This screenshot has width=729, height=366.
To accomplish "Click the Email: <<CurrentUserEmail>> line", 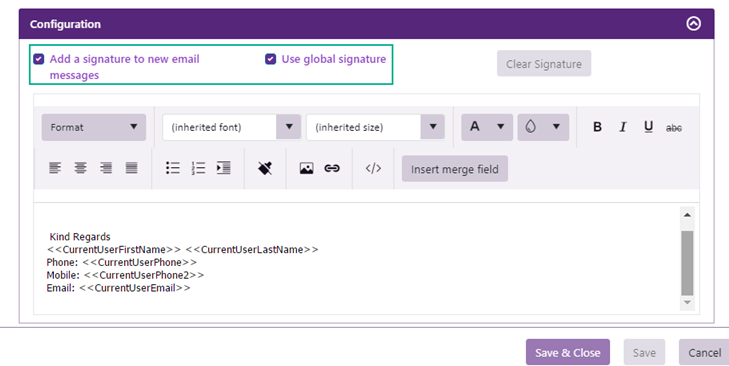I will click(119, 288).
